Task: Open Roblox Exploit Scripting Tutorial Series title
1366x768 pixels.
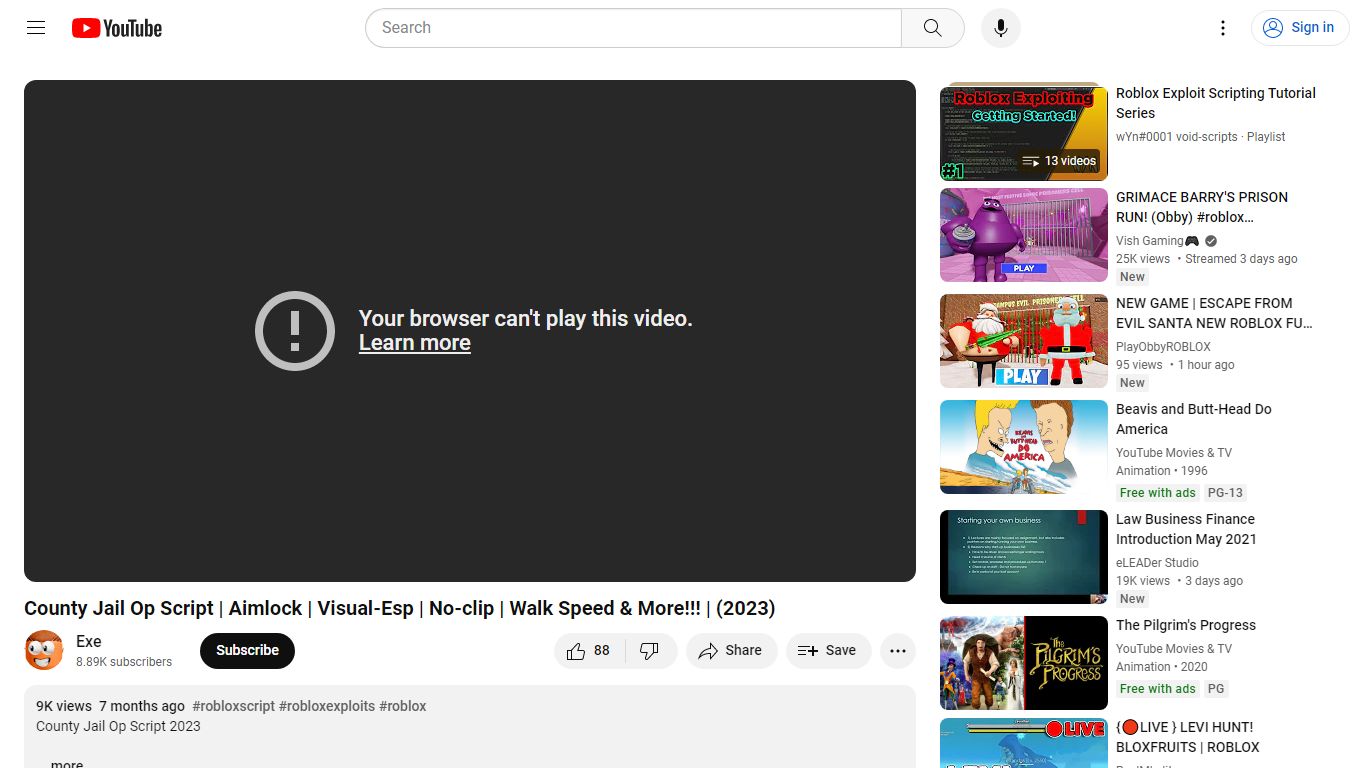Action: coord(1216,103)
